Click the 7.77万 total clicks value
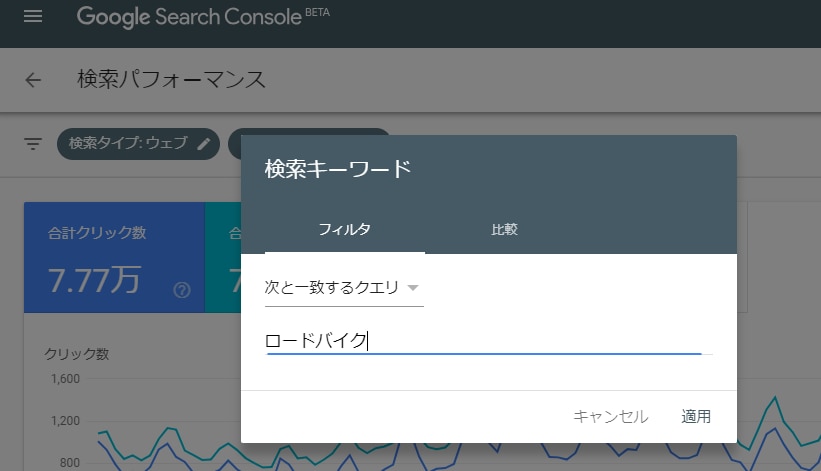 [x=94, y=280]
